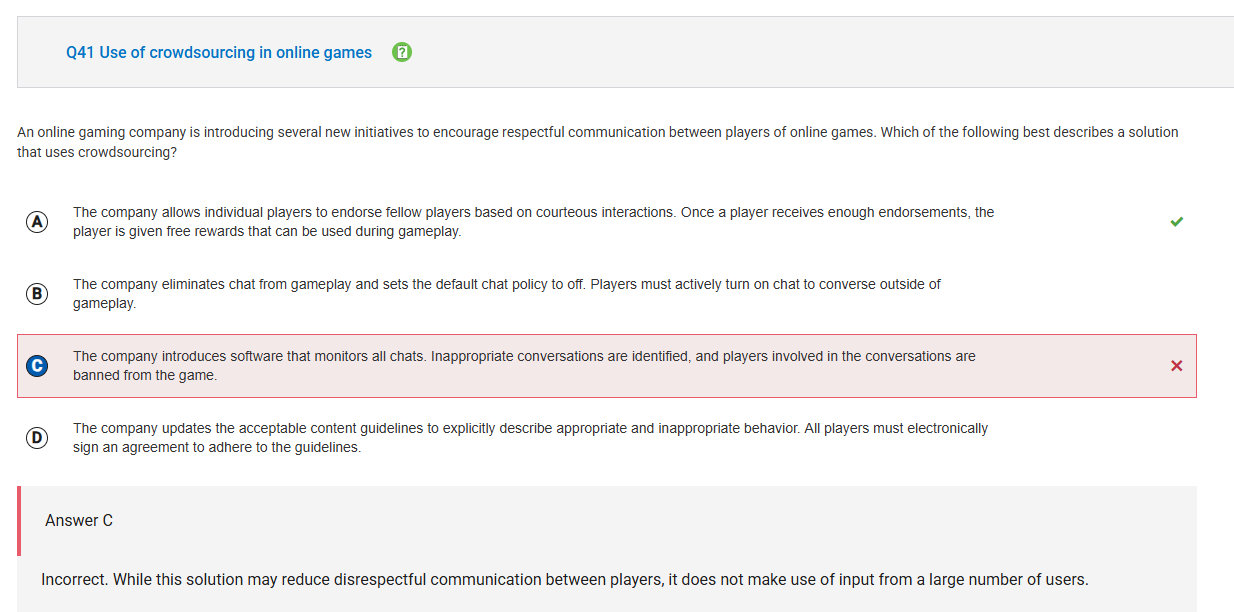Click the 'Answer C' feedback heading
This screenshot has height=612, width=1234.
[79, 520]
